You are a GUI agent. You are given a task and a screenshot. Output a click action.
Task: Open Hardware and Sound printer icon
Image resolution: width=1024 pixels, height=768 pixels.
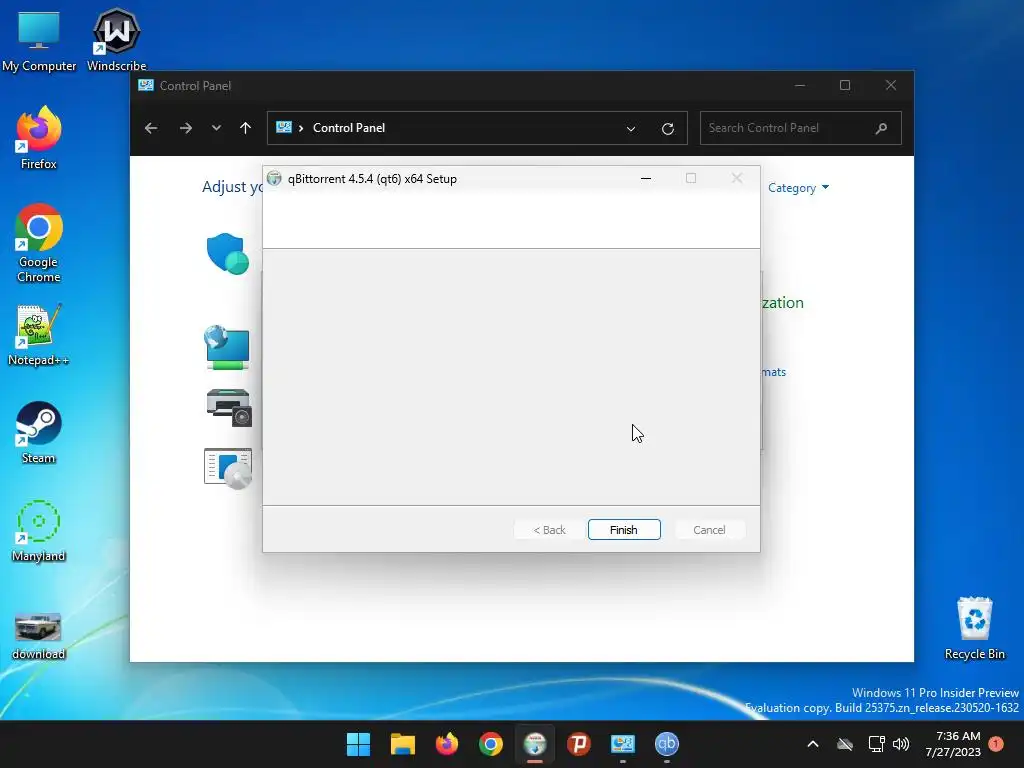coord(229,407)
